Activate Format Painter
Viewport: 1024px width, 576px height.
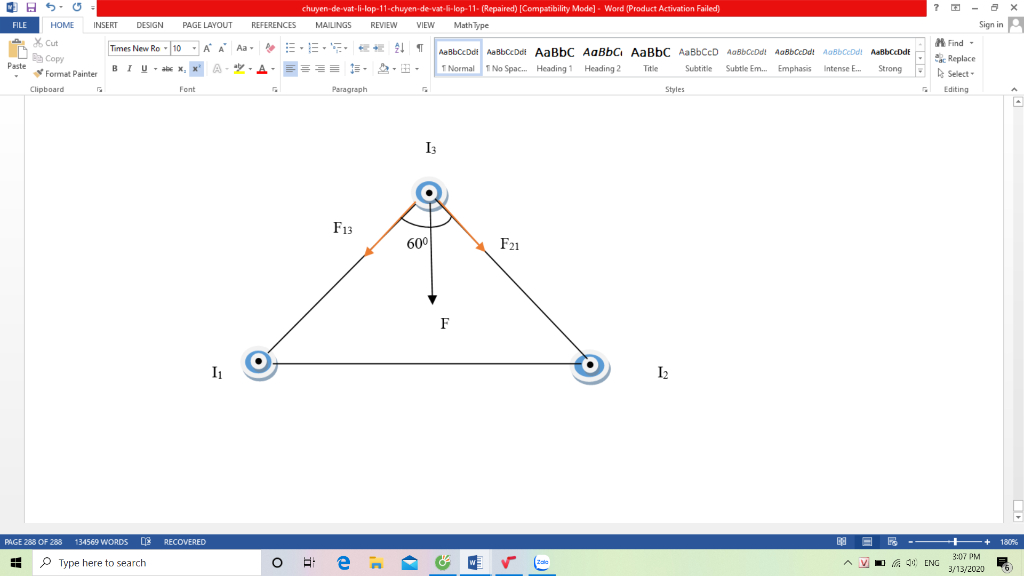coord(65,74)
